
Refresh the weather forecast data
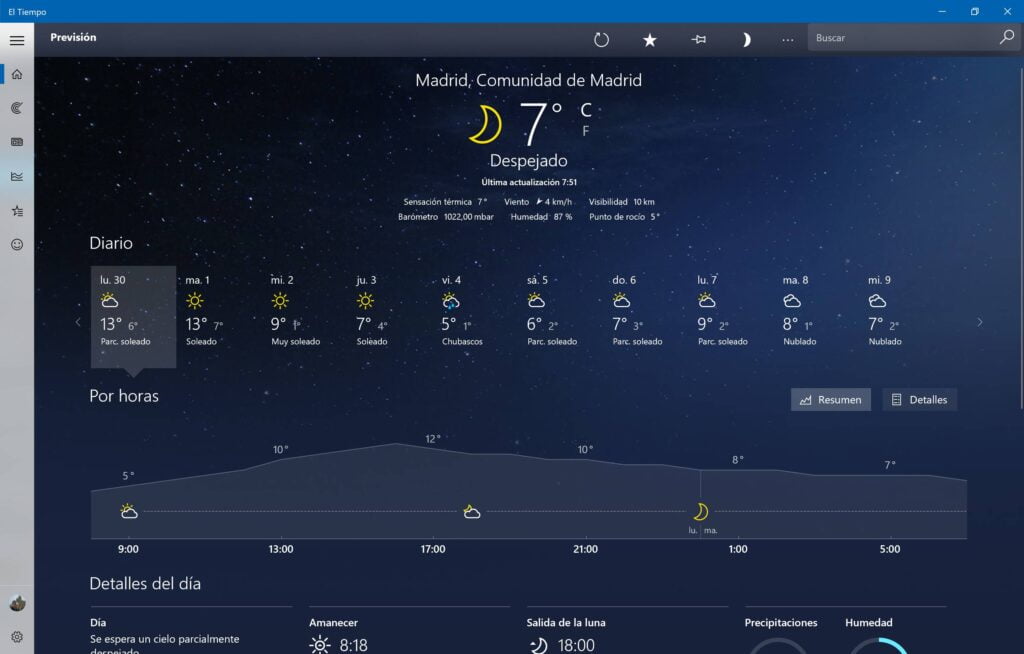click(x=601, y=39)
